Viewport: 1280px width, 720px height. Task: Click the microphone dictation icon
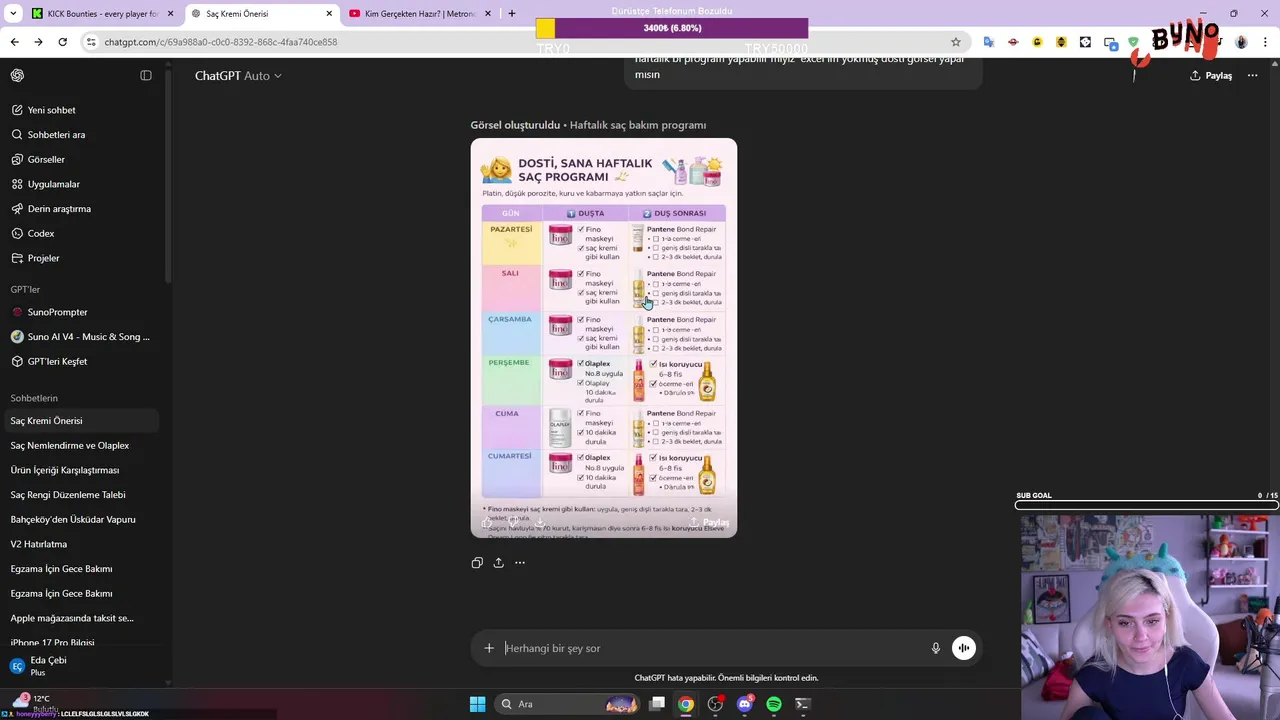click(936, 648)
